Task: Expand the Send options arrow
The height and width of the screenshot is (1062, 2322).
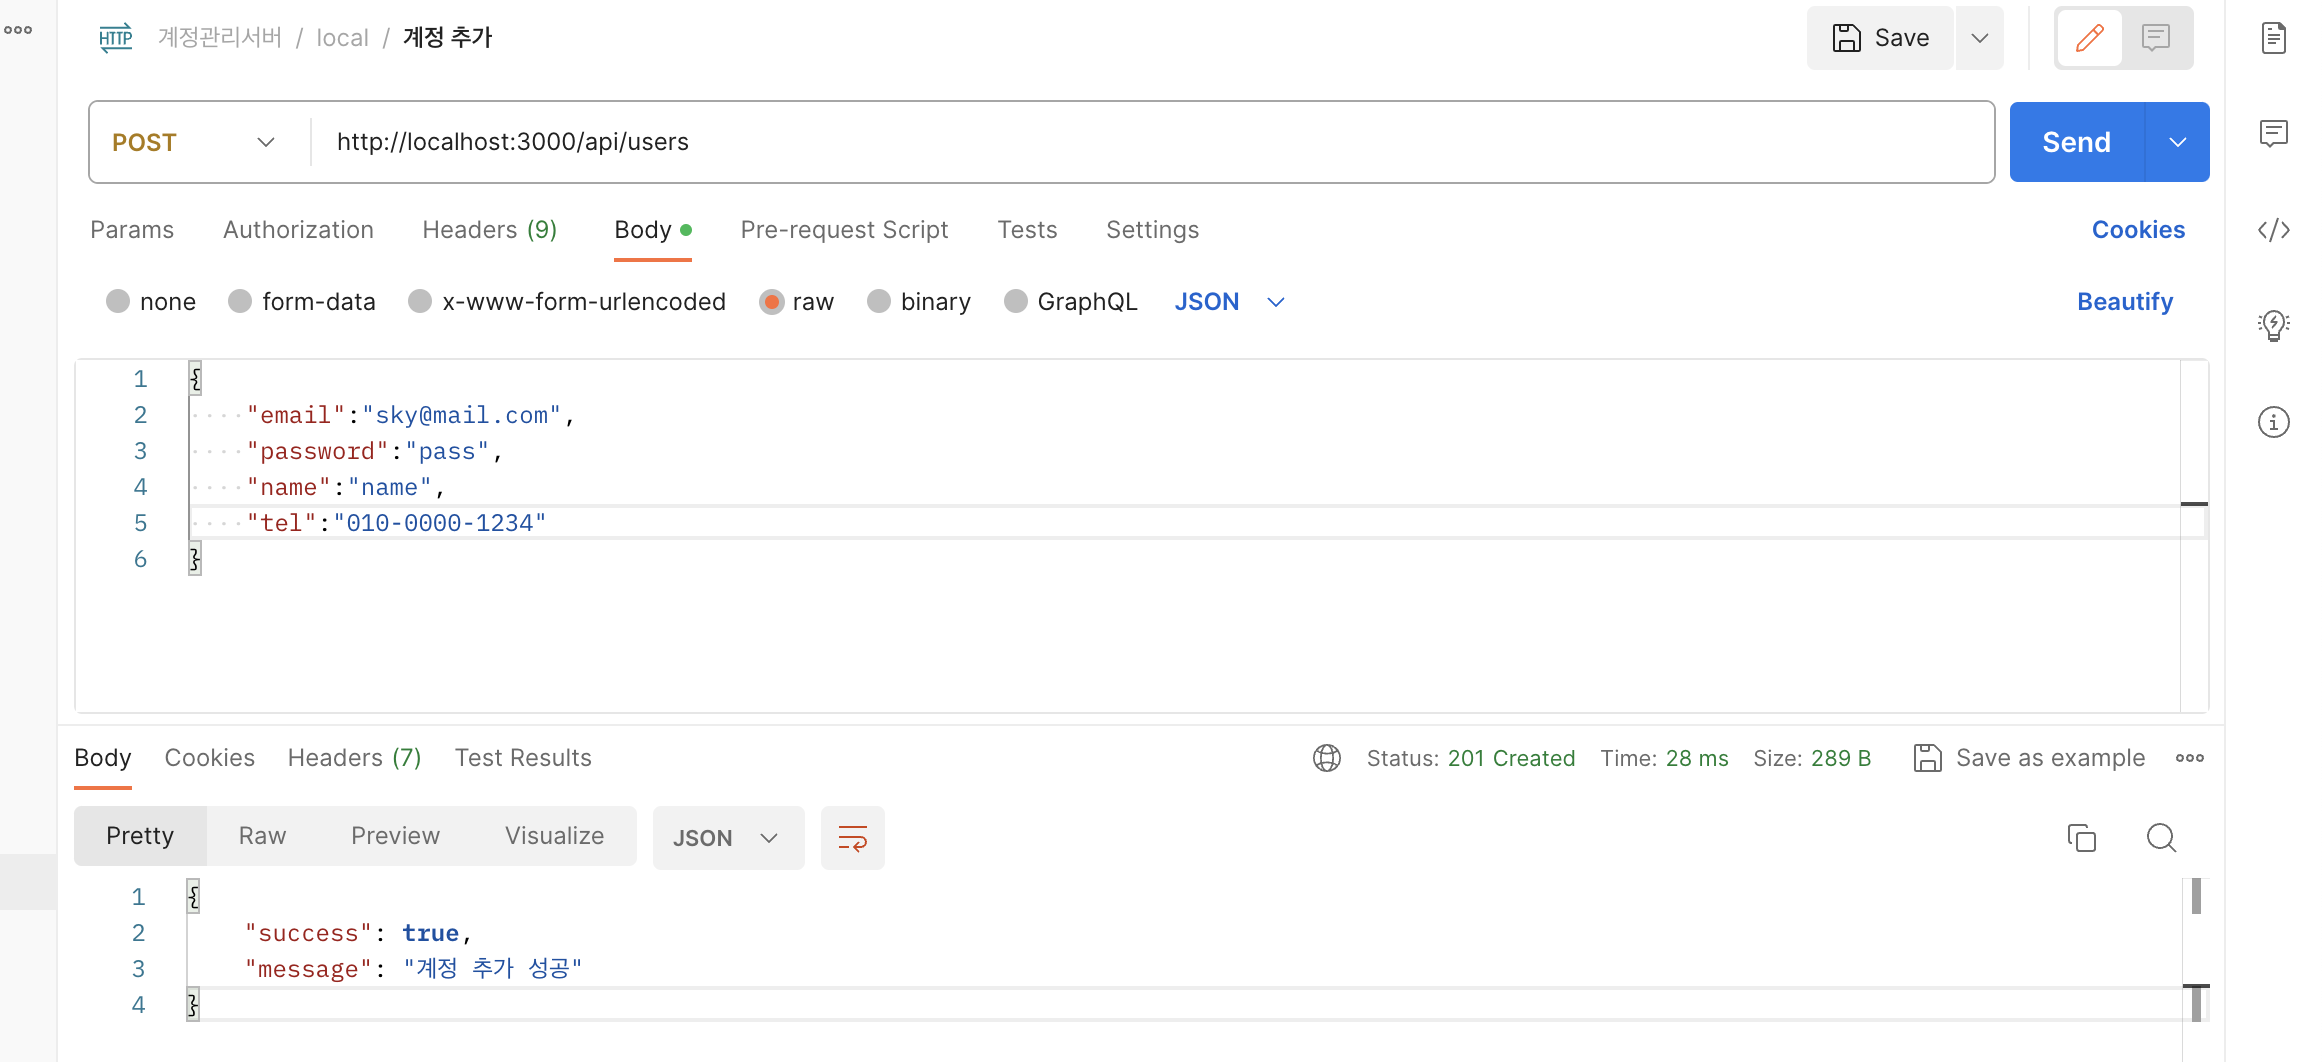Action: point(2178,142)
